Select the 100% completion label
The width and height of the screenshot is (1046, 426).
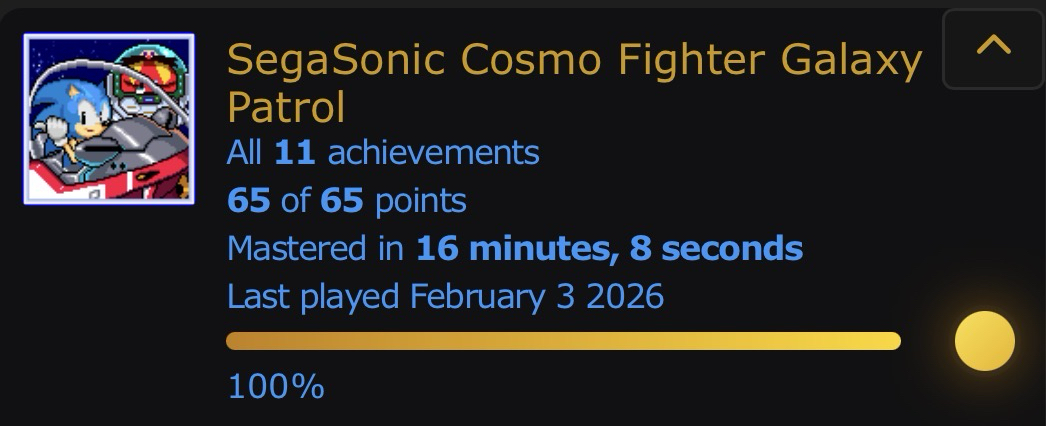click(x=276, y=386)
